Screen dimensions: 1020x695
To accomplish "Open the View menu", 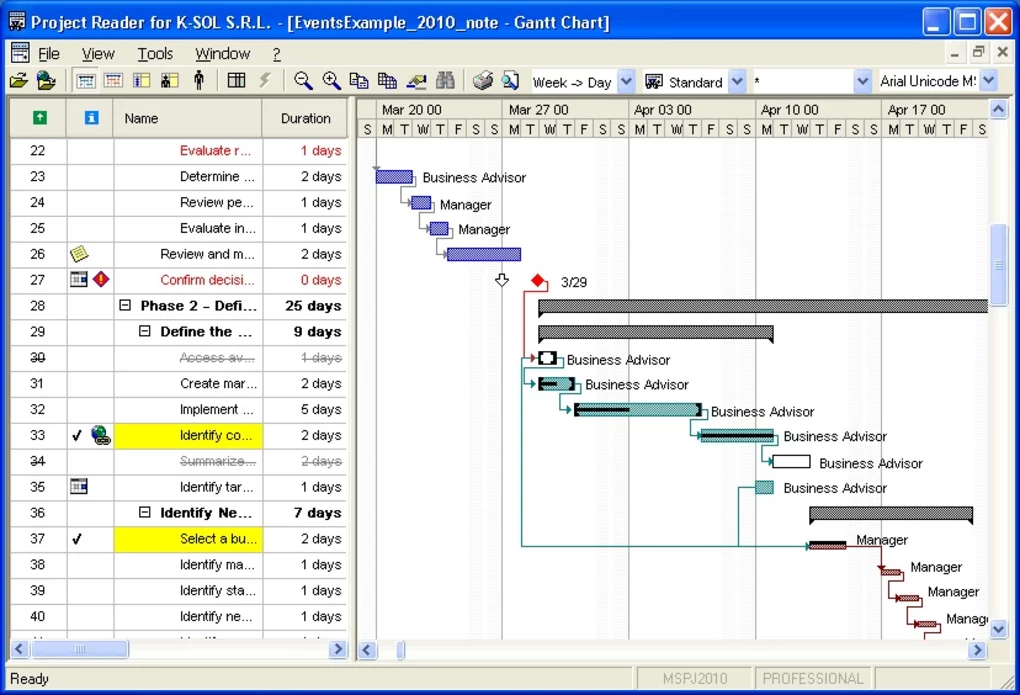I will tap(97, 54).
